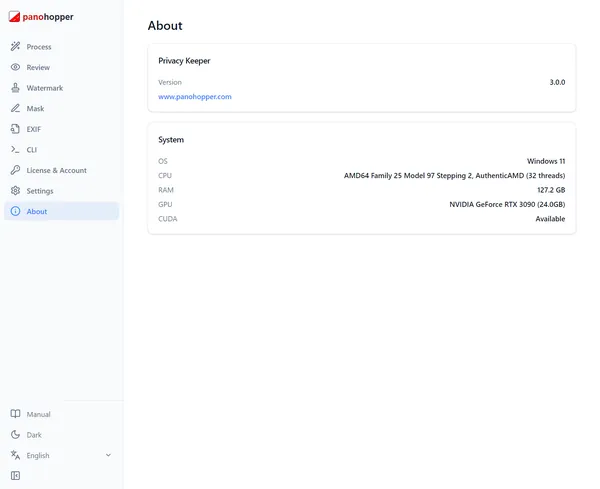This screenshot has height=489, width=600.
Task: Click the EXIF file icon
Action: (15, 129)
